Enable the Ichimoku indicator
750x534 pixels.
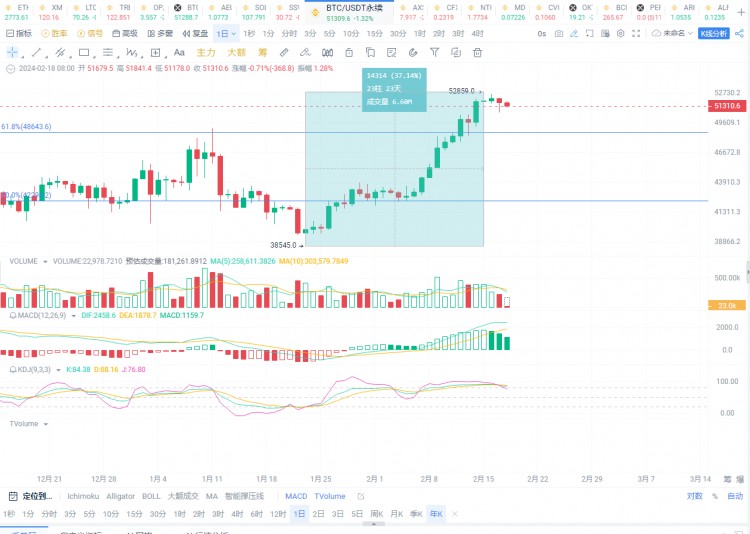click(x=84, y=496)
